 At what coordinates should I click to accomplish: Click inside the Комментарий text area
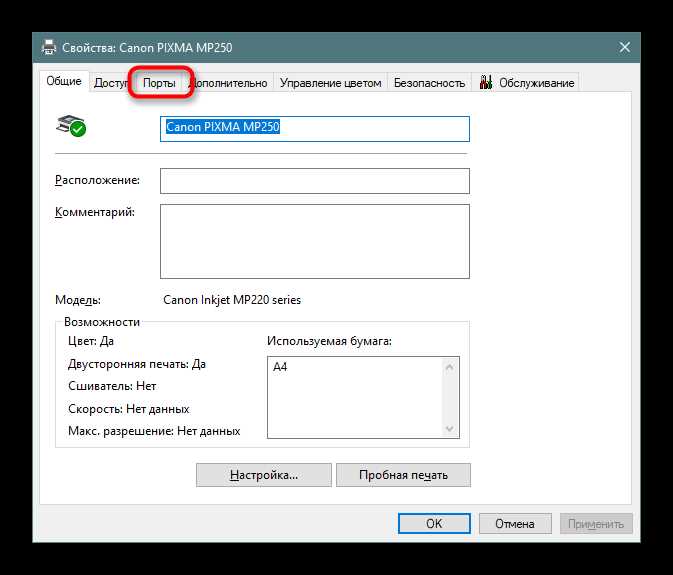tap(315, 241)
